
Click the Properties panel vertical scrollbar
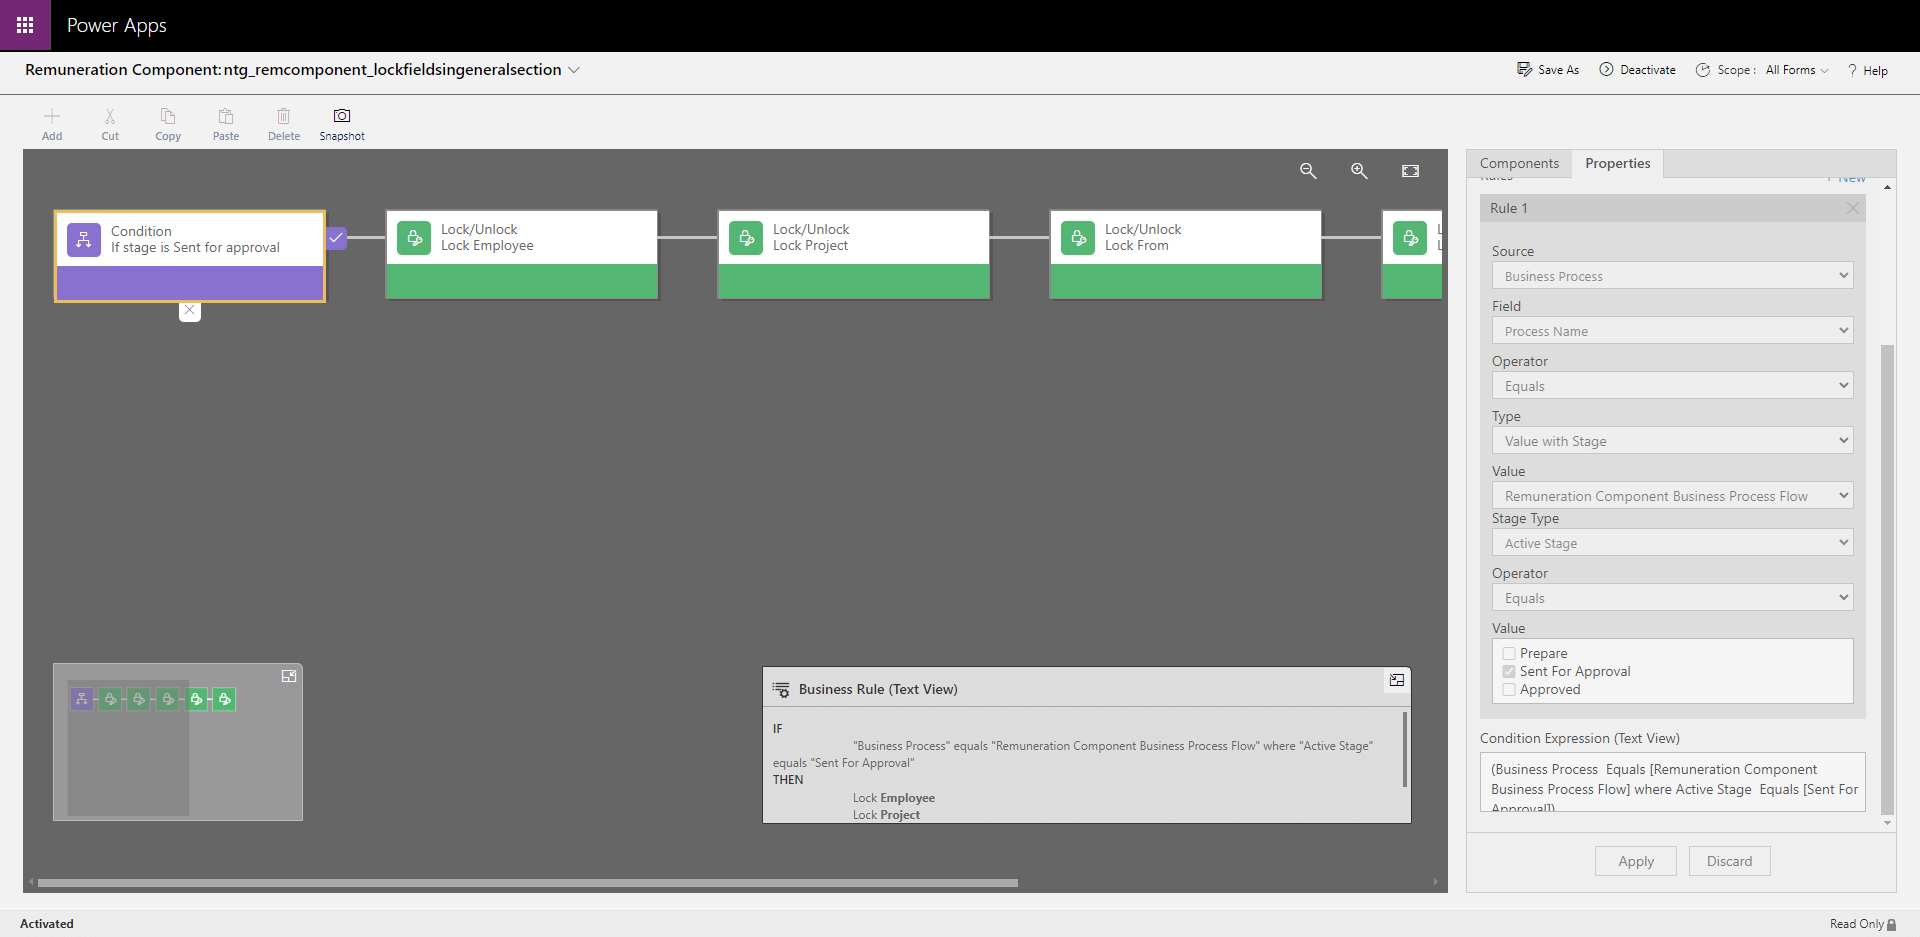tap(1887, 580)
